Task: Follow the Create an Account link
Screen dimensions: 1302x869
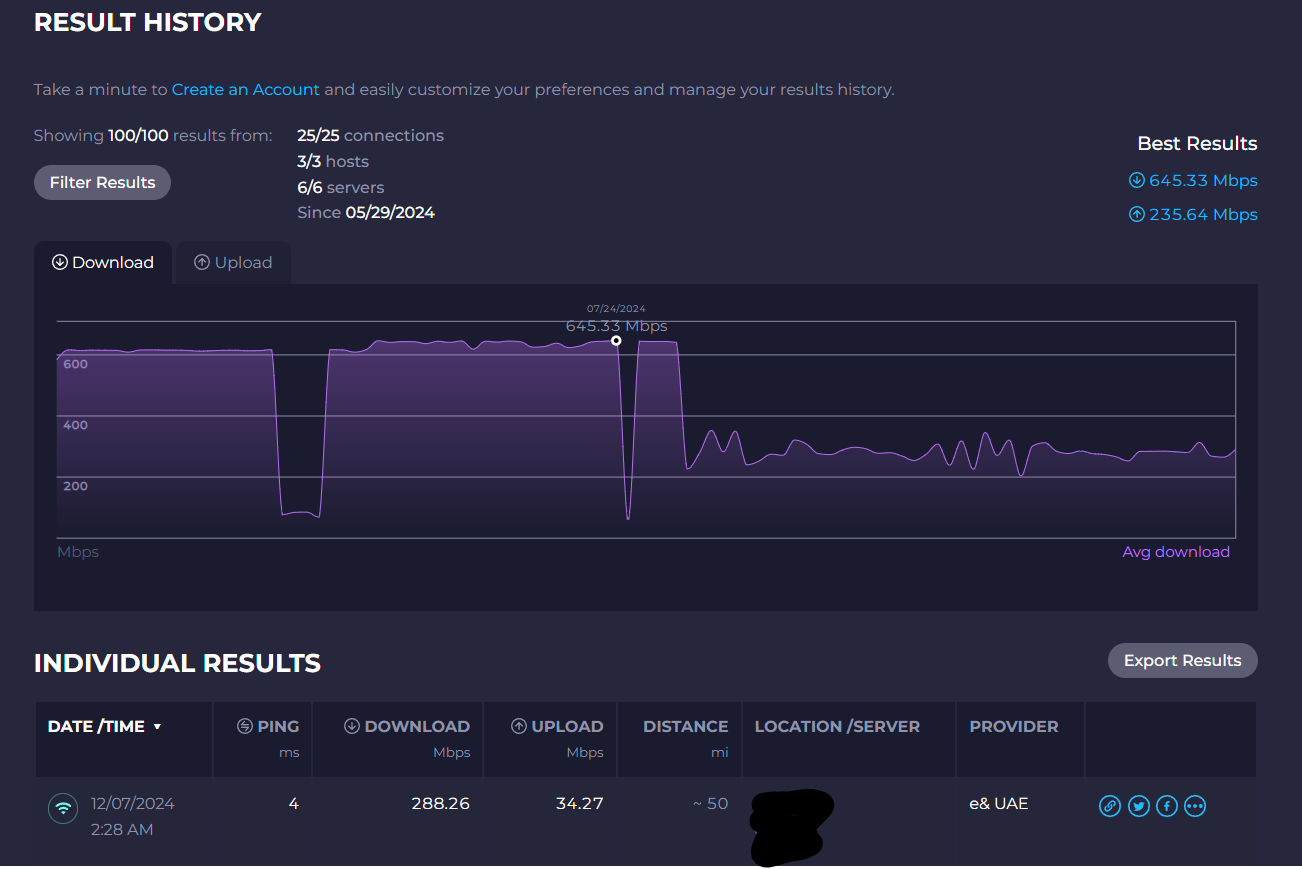Action: click(246, 90)
